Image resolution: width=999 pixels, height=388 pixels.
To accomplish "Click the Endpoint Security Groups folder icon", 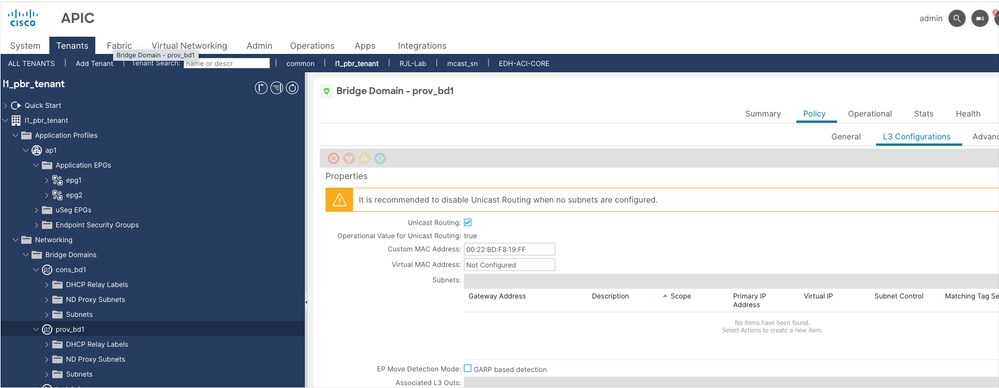I will [47, 225].
